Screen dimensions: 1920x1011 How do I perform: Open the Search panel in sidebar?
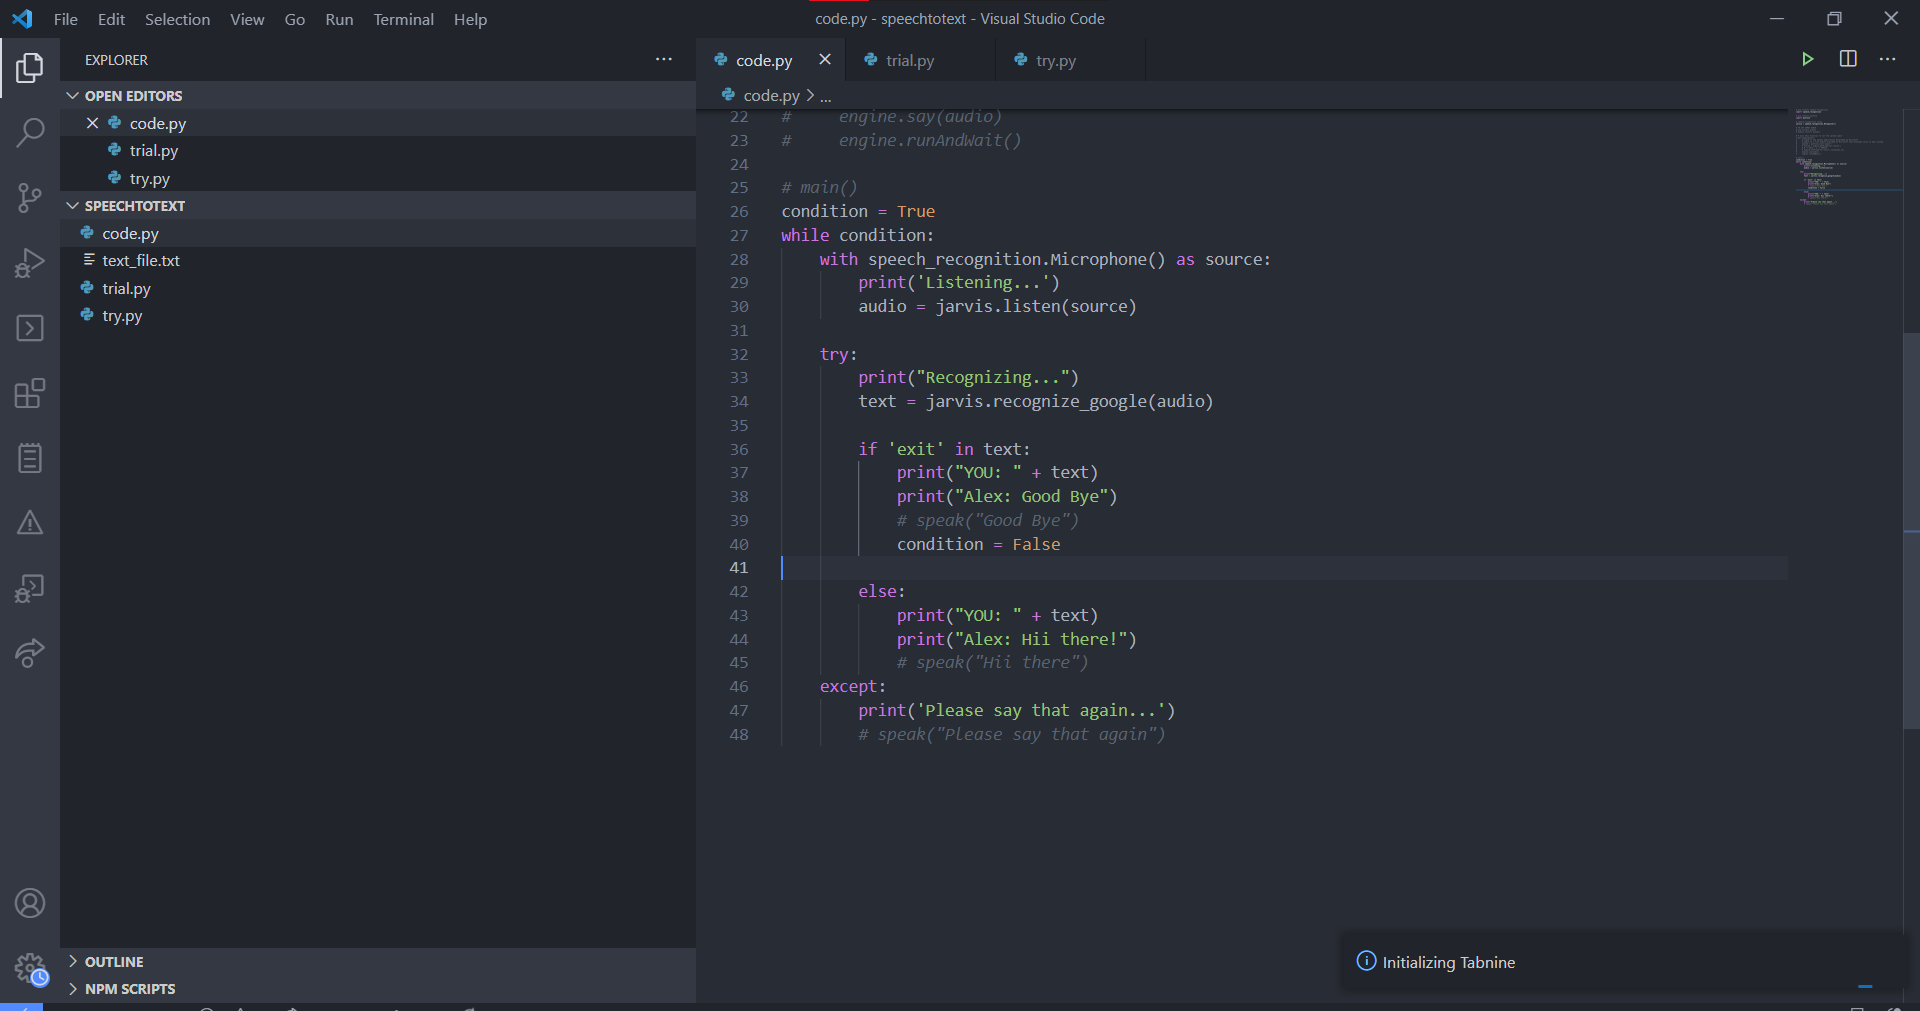[x=31, y=131]
